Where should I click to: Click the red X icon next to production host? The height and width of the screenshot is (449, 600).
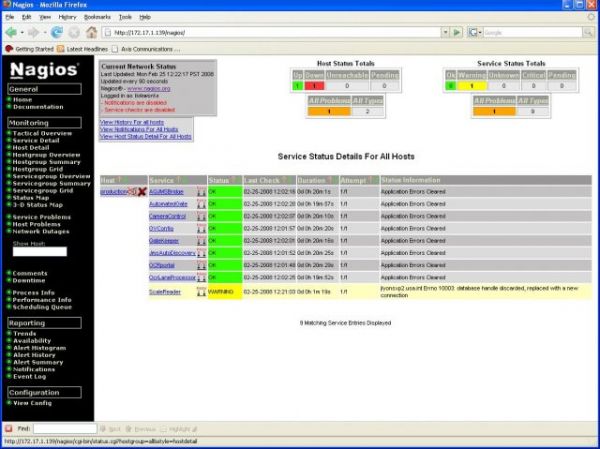pos(141,190)
